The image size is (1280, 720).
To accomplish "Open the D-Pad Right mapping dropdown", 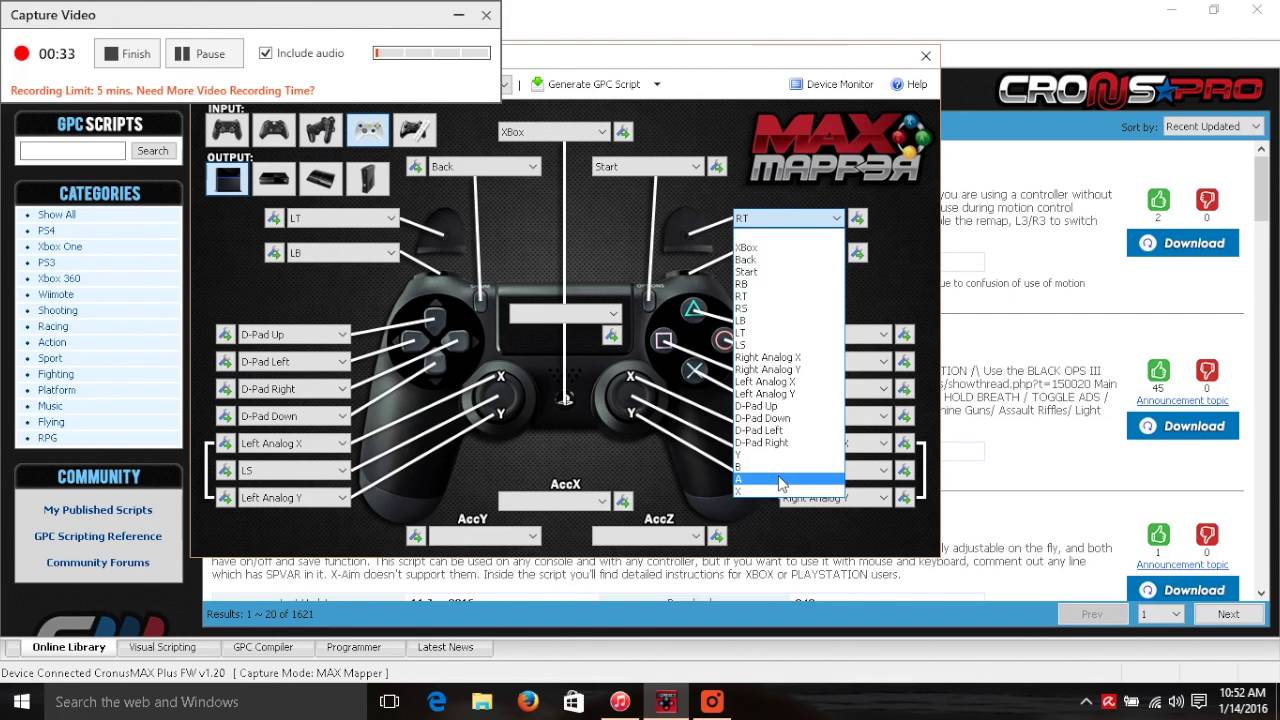I will (x=293, y=389).
